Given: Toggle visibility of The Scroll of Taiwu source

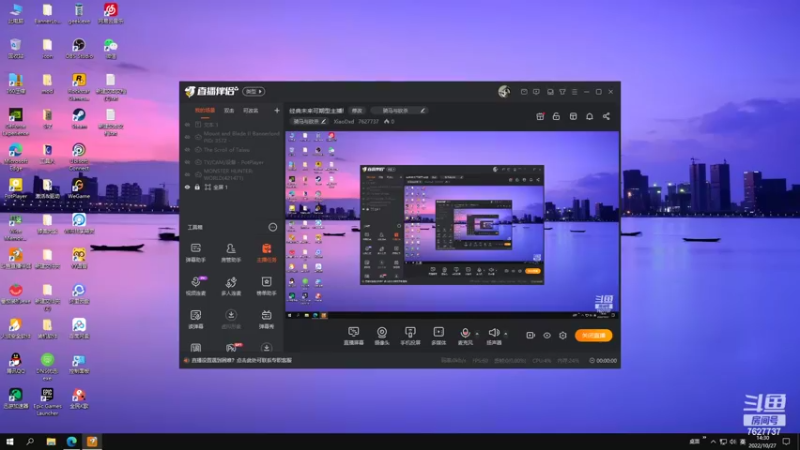Looking at the screenshot, I should pyautogui.click(x=187, y=150).
